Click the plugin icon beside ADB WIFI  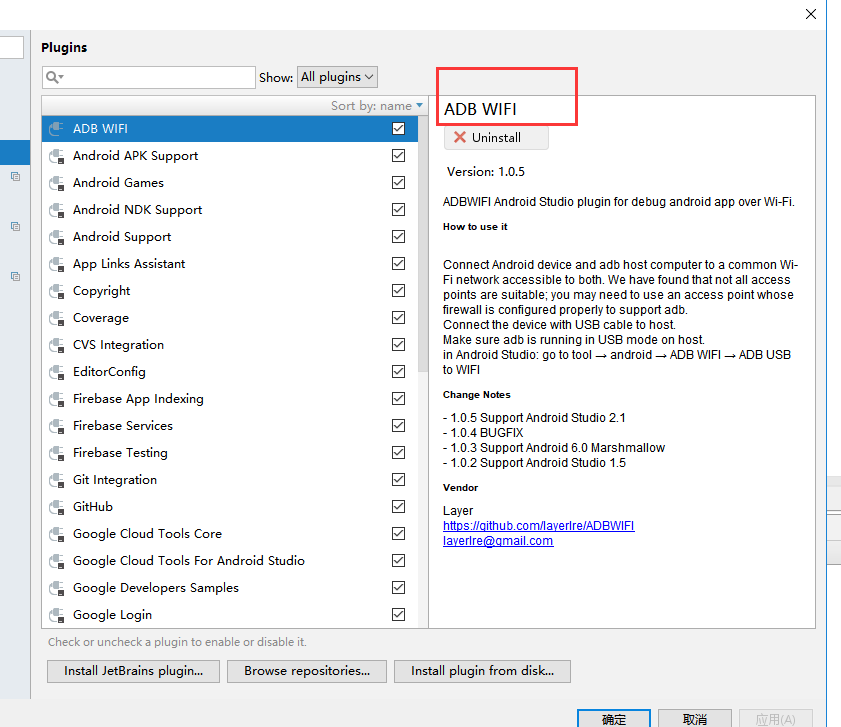[56, 129]
